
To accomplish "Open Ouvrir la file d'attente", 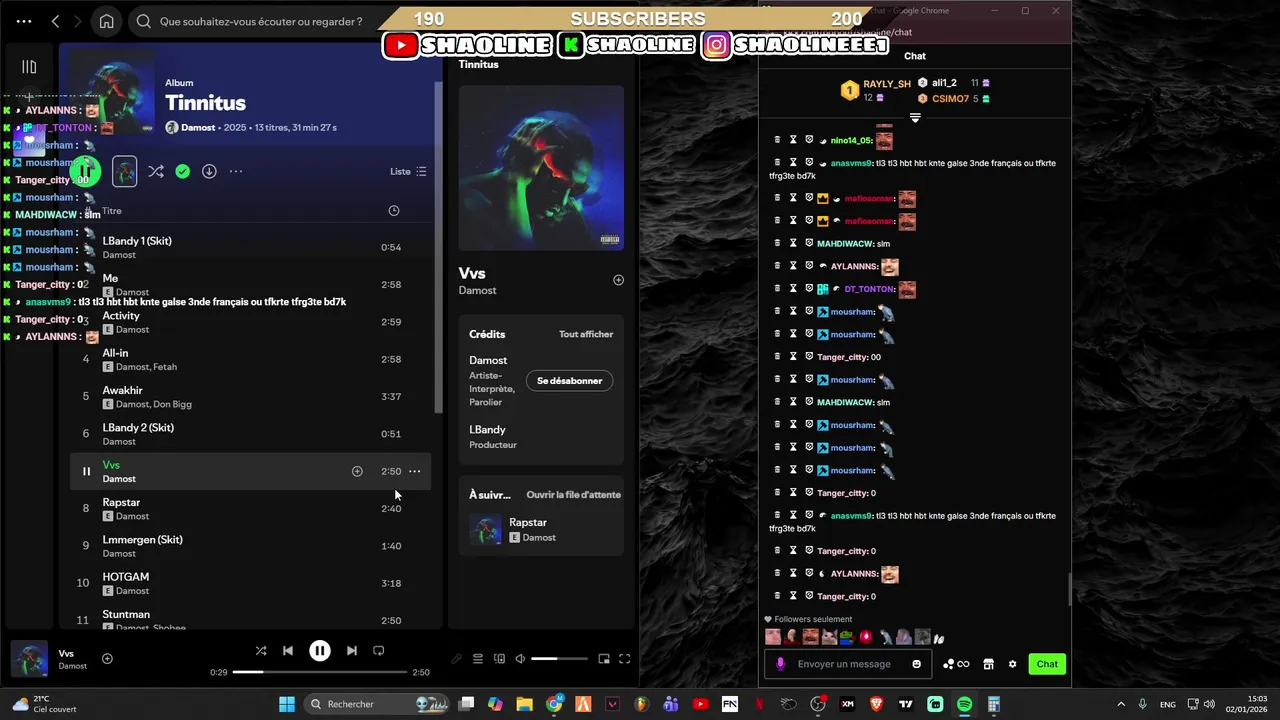I will pos(574,495).
